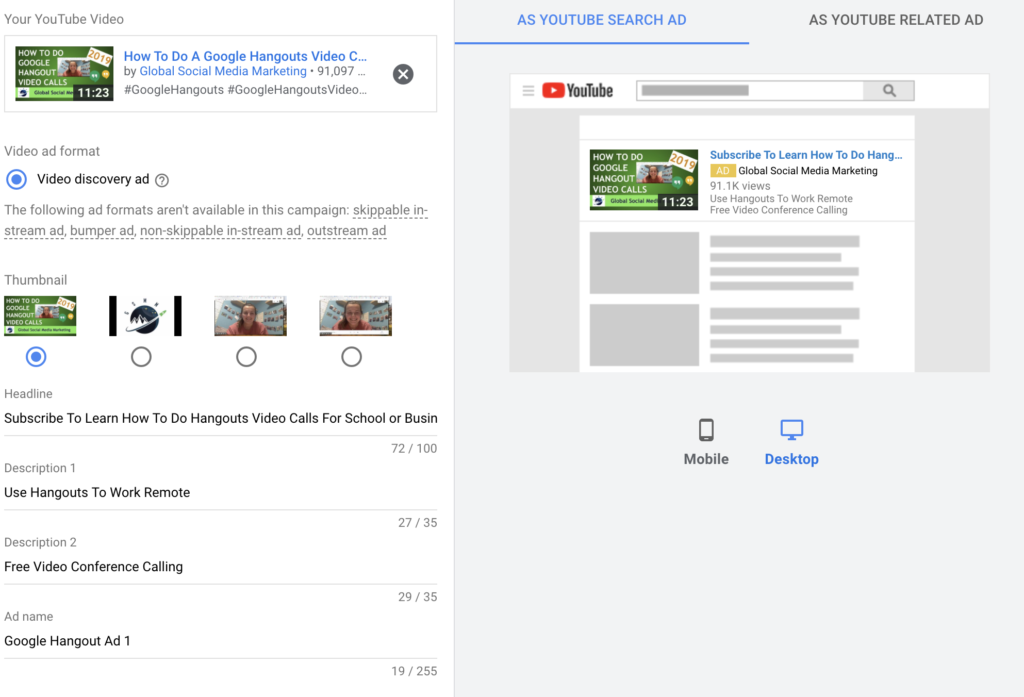Edit the Description 2 field
Screen dimensions: 1024x697
click(x=221, y=567)
